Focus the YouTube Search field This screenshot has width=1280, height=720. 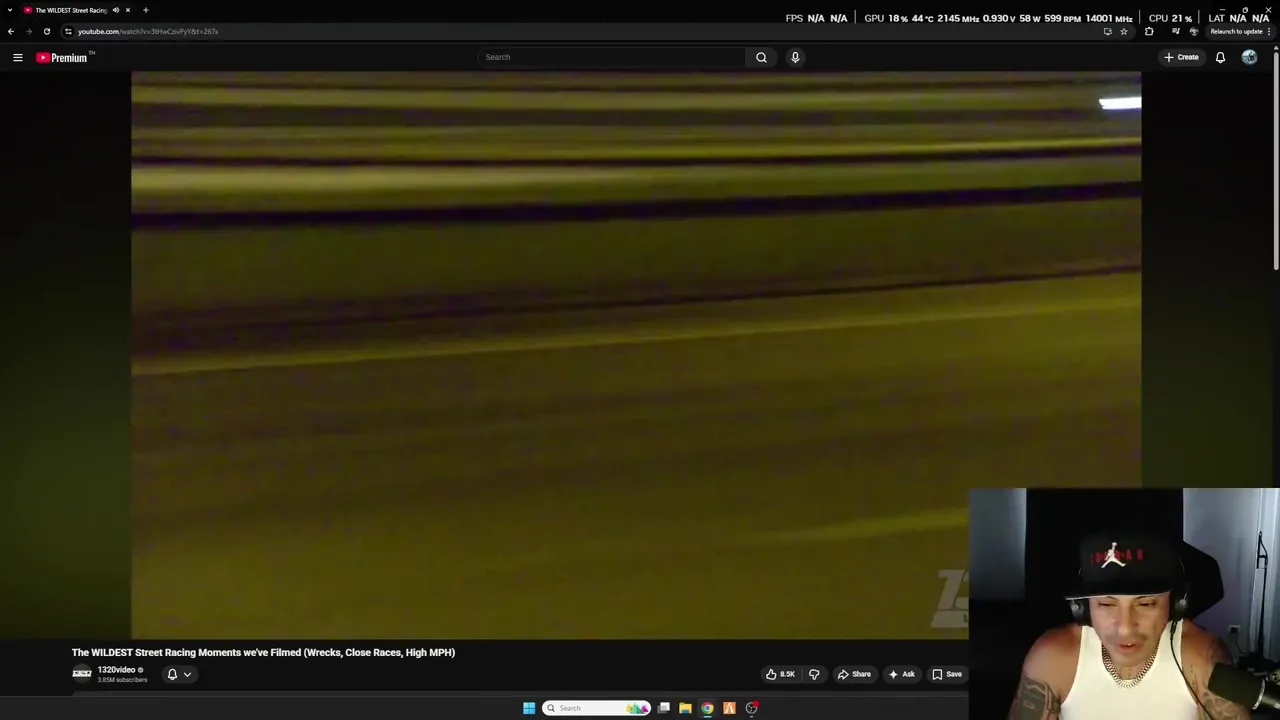[x=612, y=57]
